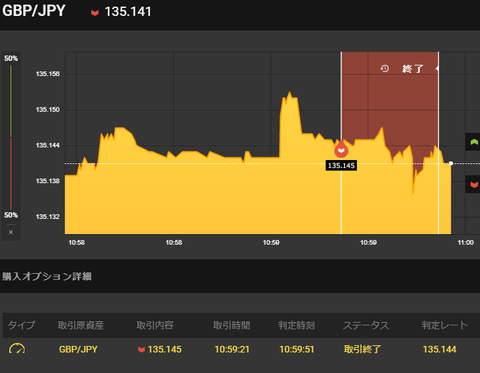
Task: Click the 135.145 entry price label
Action: (341, 166)
